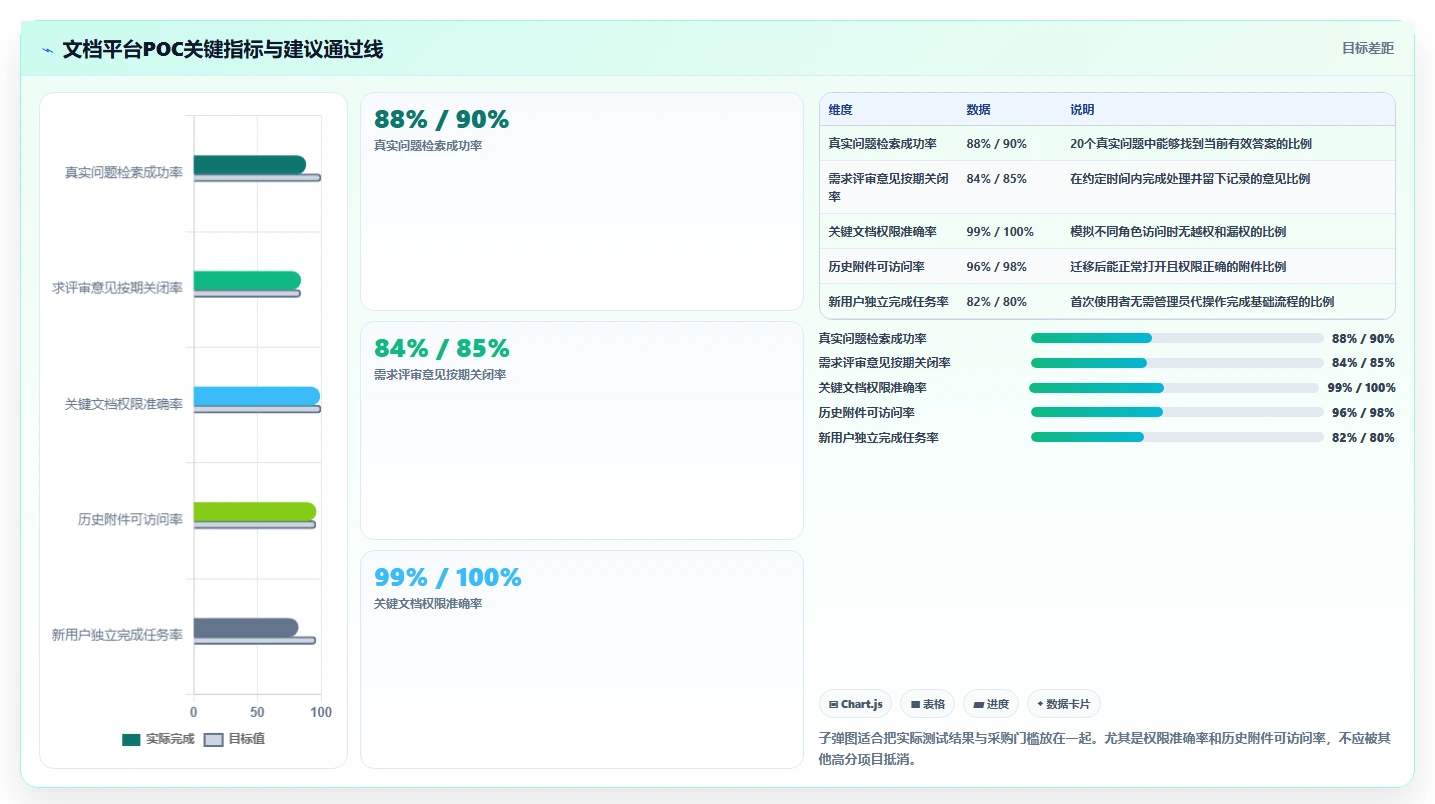Click table value 82% / 80%
The image size is (1435, 804).
996,302
